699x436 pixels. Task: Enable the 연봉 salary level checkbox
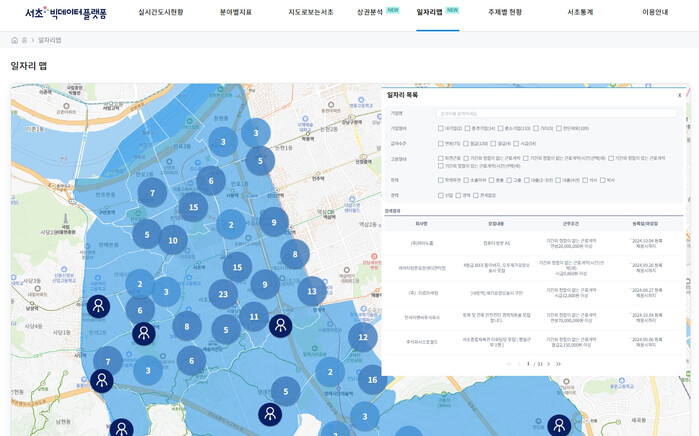[441, 143]
